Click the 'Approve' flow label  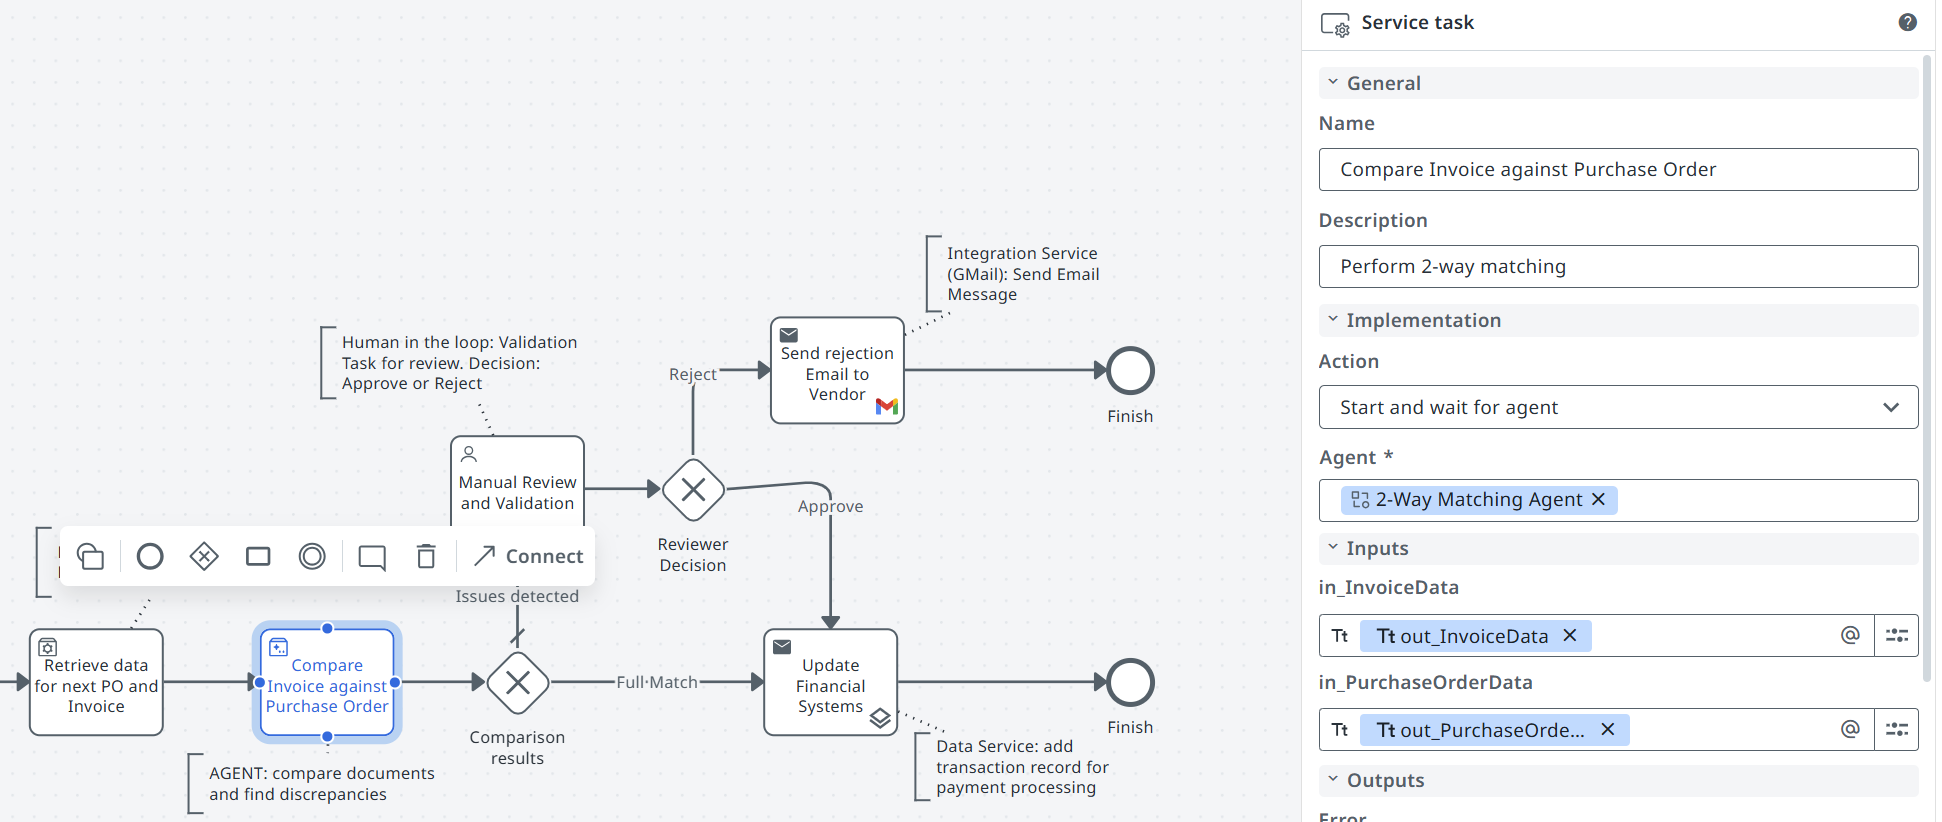(x=830, y=506)
